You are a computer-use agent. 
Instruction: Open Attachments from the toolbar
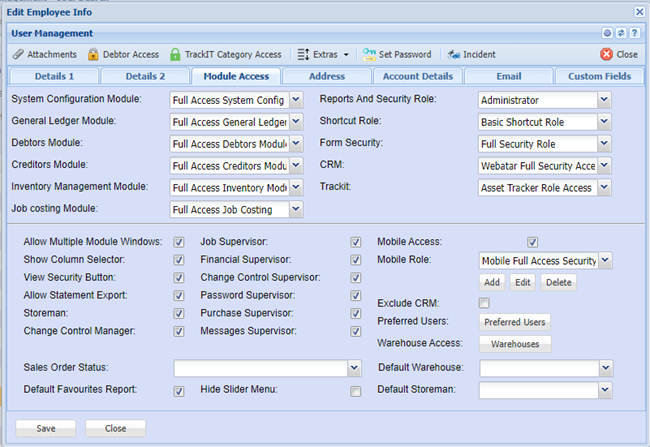[x=43, y=54]
